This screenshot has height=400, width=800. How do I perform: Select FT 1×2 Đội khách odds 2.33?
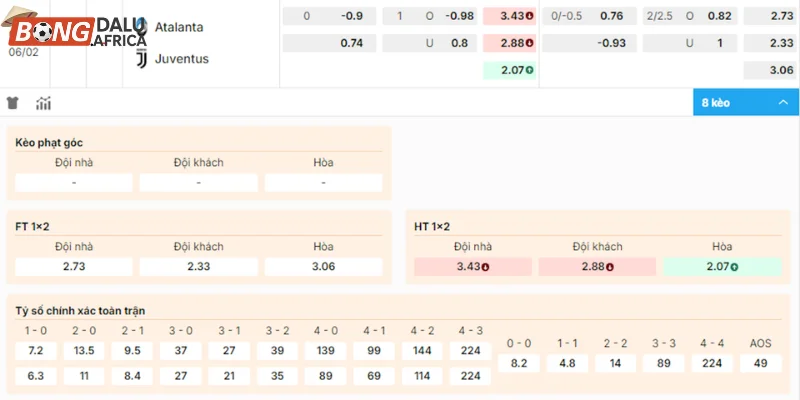click(x=198, y=267)
